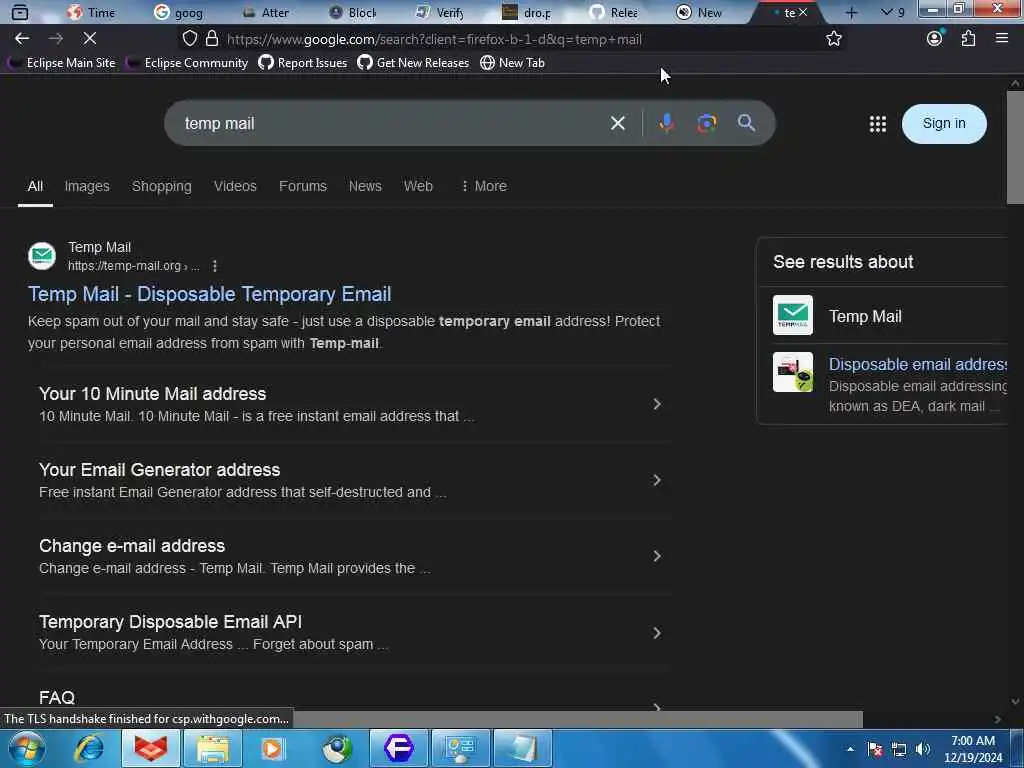Open the Firefox View icon
The height and width of the screenshot is (768, 1024).
point(20,12)
